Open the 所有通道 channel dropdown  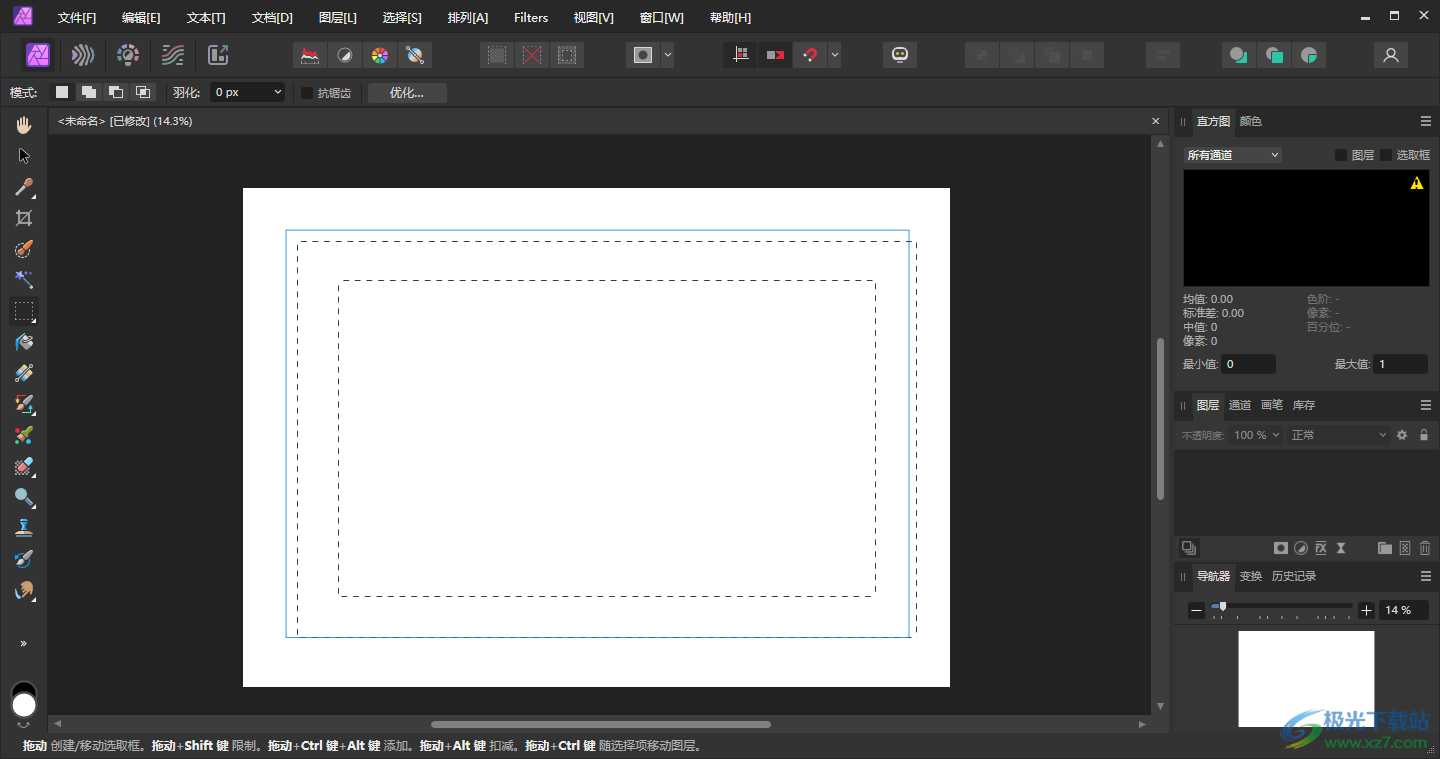1232,155
